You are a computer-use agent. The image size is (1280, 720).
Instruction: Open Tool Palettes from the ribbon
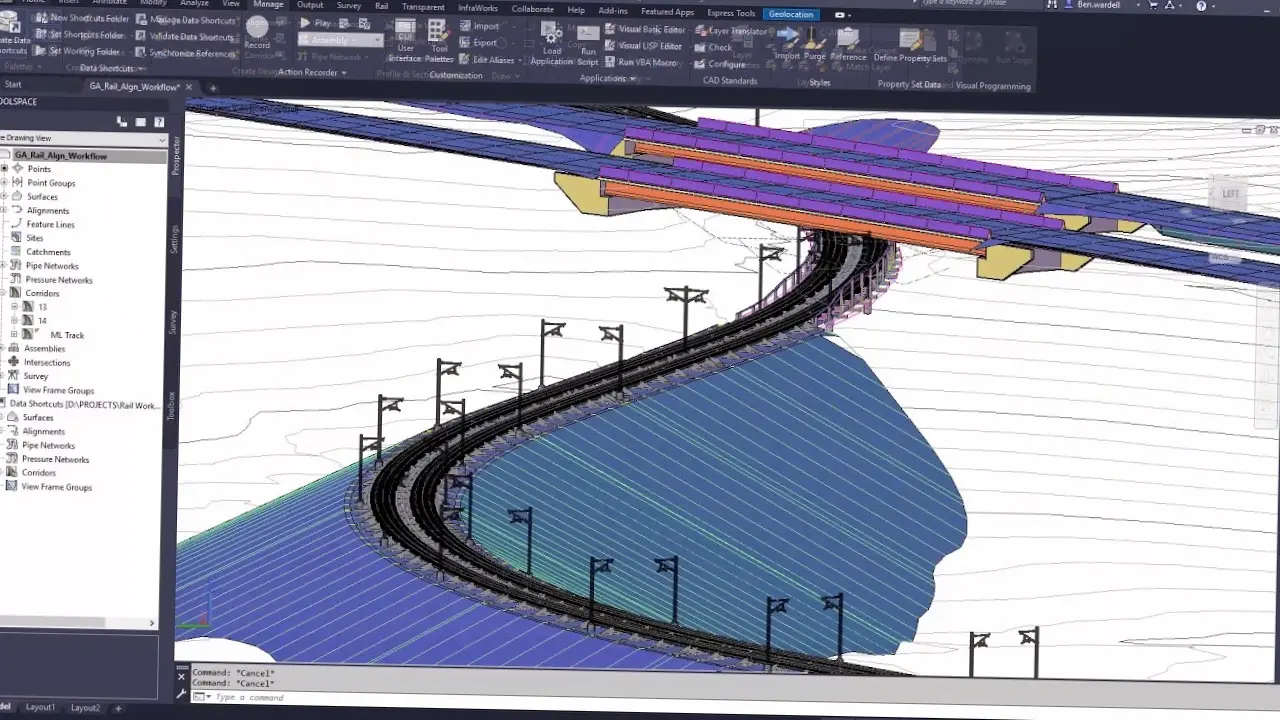click(x=438, y=42)
